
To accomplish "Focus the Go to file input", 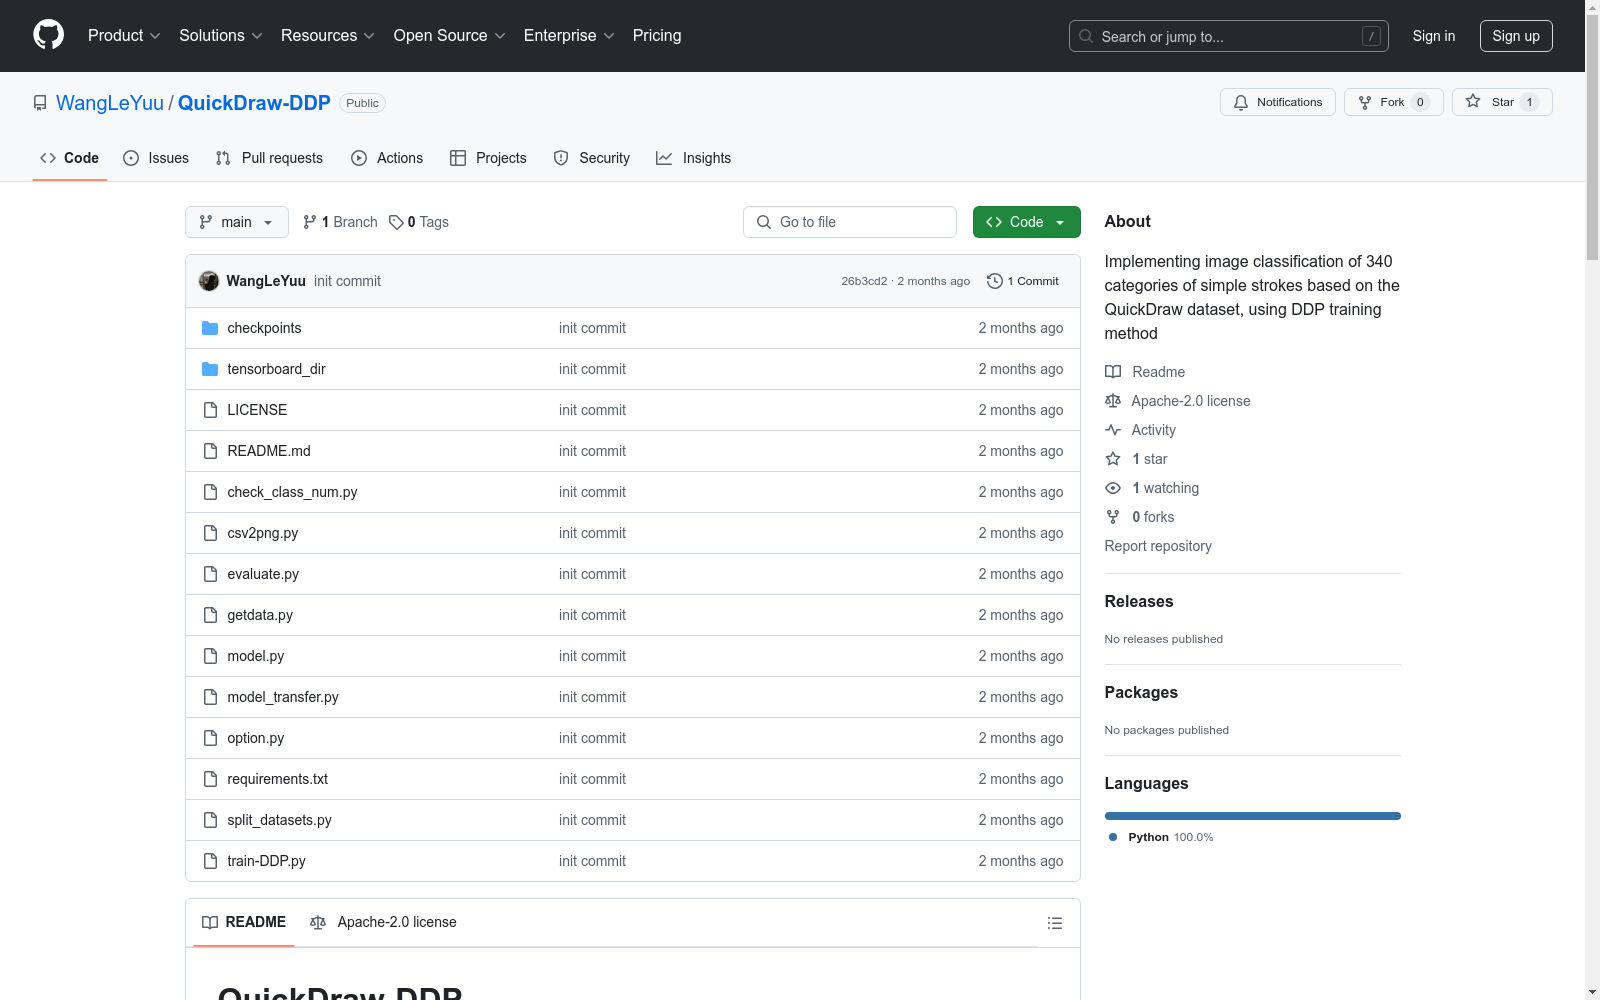I will coord(850,222).
